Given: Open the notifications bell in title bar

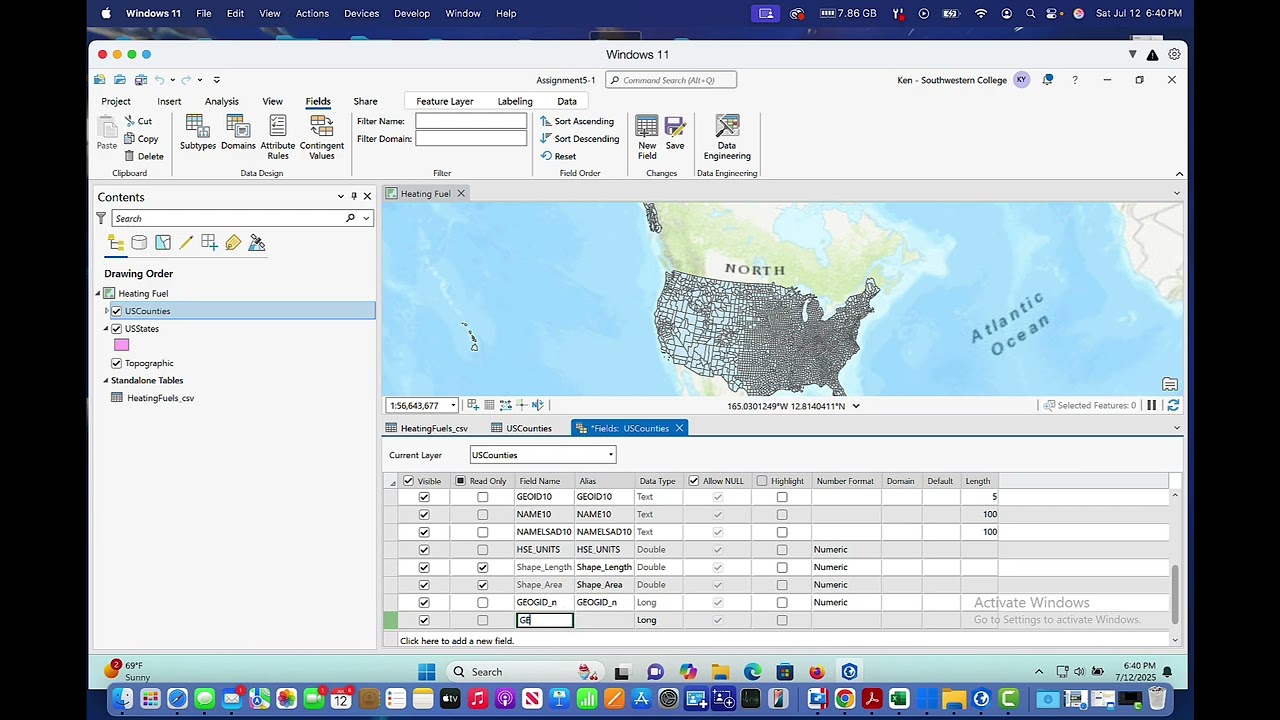Looking at the screenshot, I should (x=1047, y=80).
